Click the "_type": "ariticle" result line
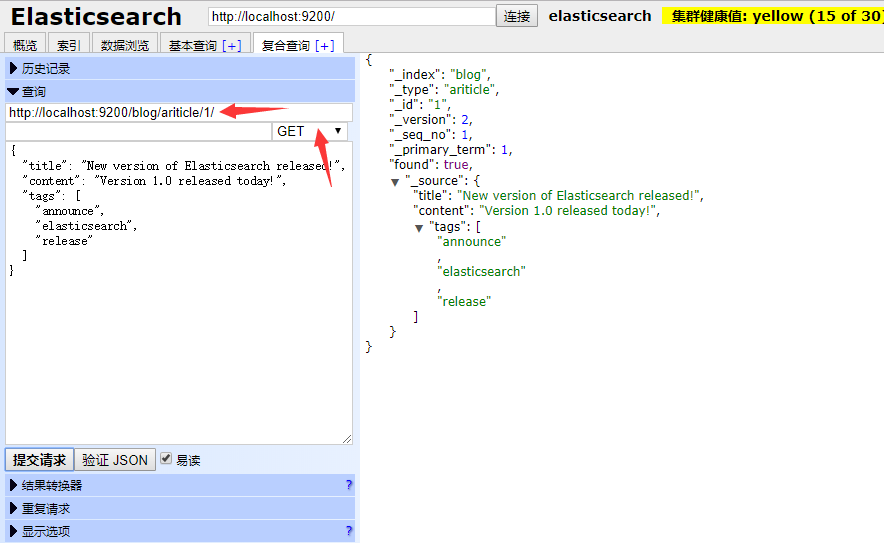Viewport: 884px width, 543px height. [444, 89]
